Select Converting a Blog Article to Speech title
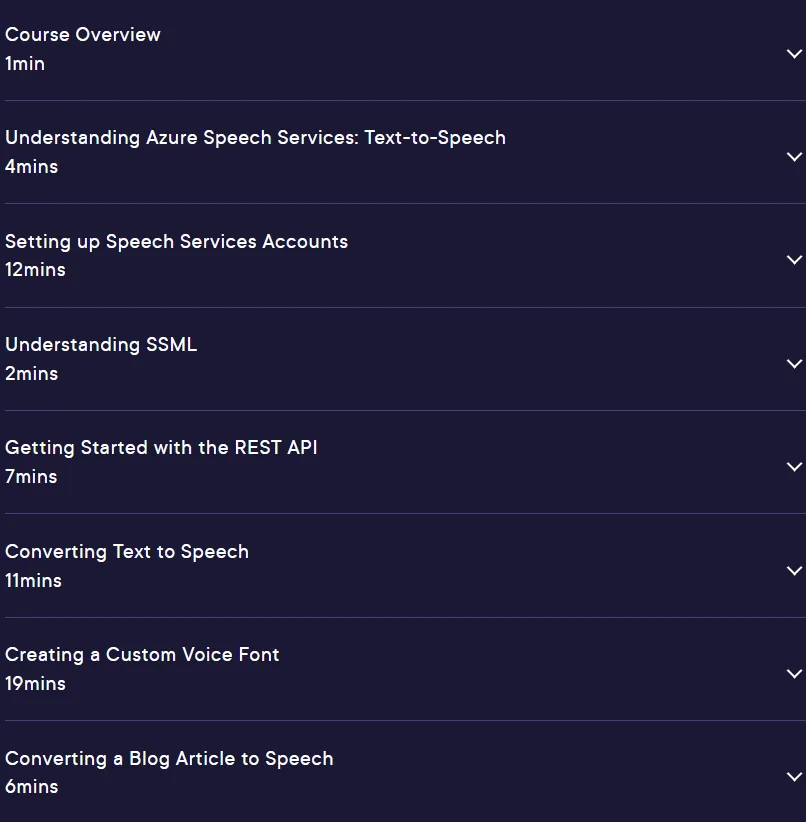Screen dimensions: 806x822 point(169,759)
